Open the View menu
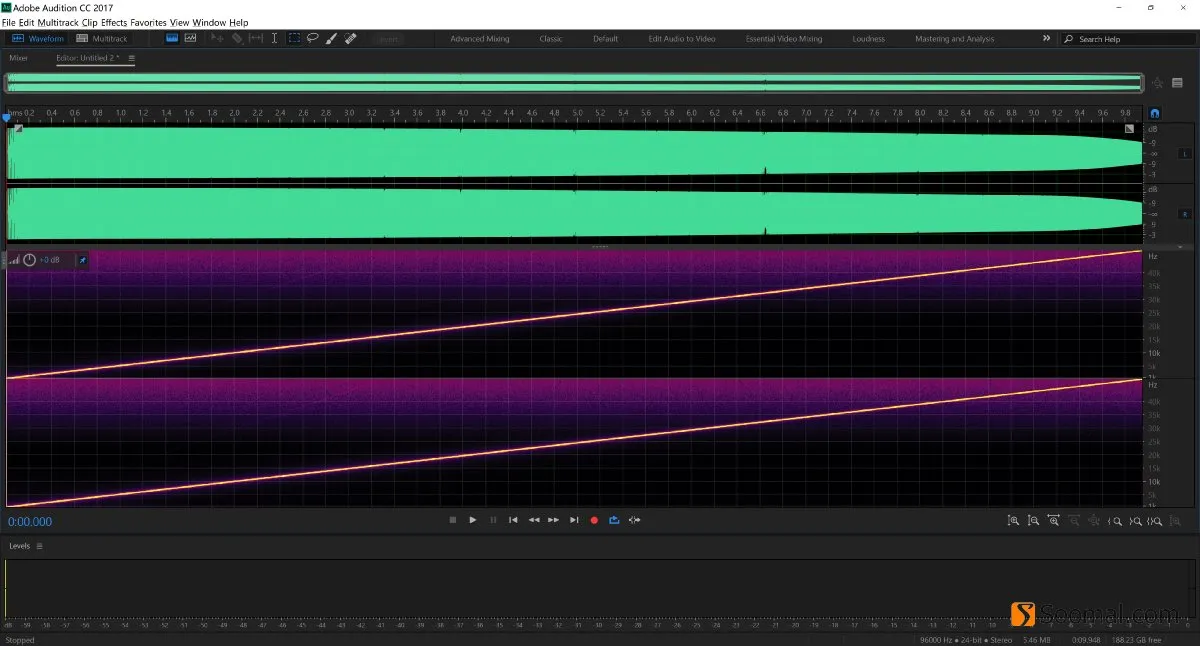 pyautogui.click(x=180, y=22)
